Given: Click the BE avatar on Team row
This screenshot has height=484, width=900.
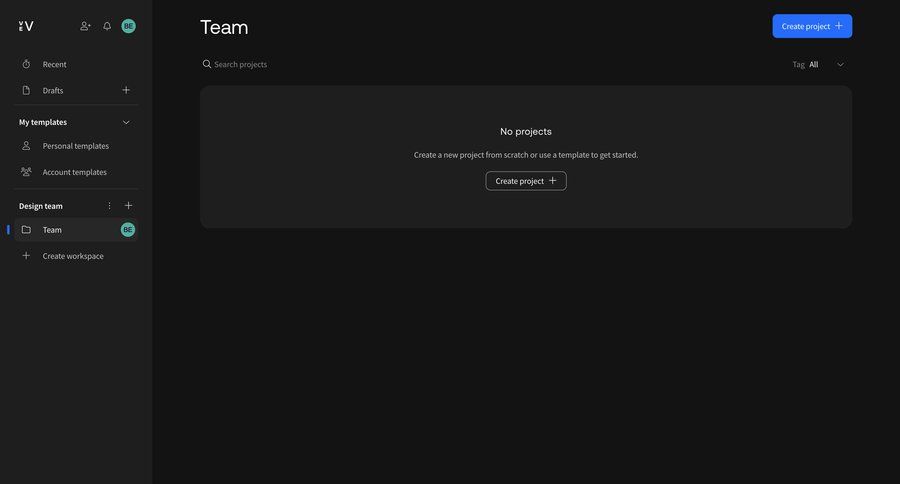Looking at the screenshot, I should coord(128,230).
